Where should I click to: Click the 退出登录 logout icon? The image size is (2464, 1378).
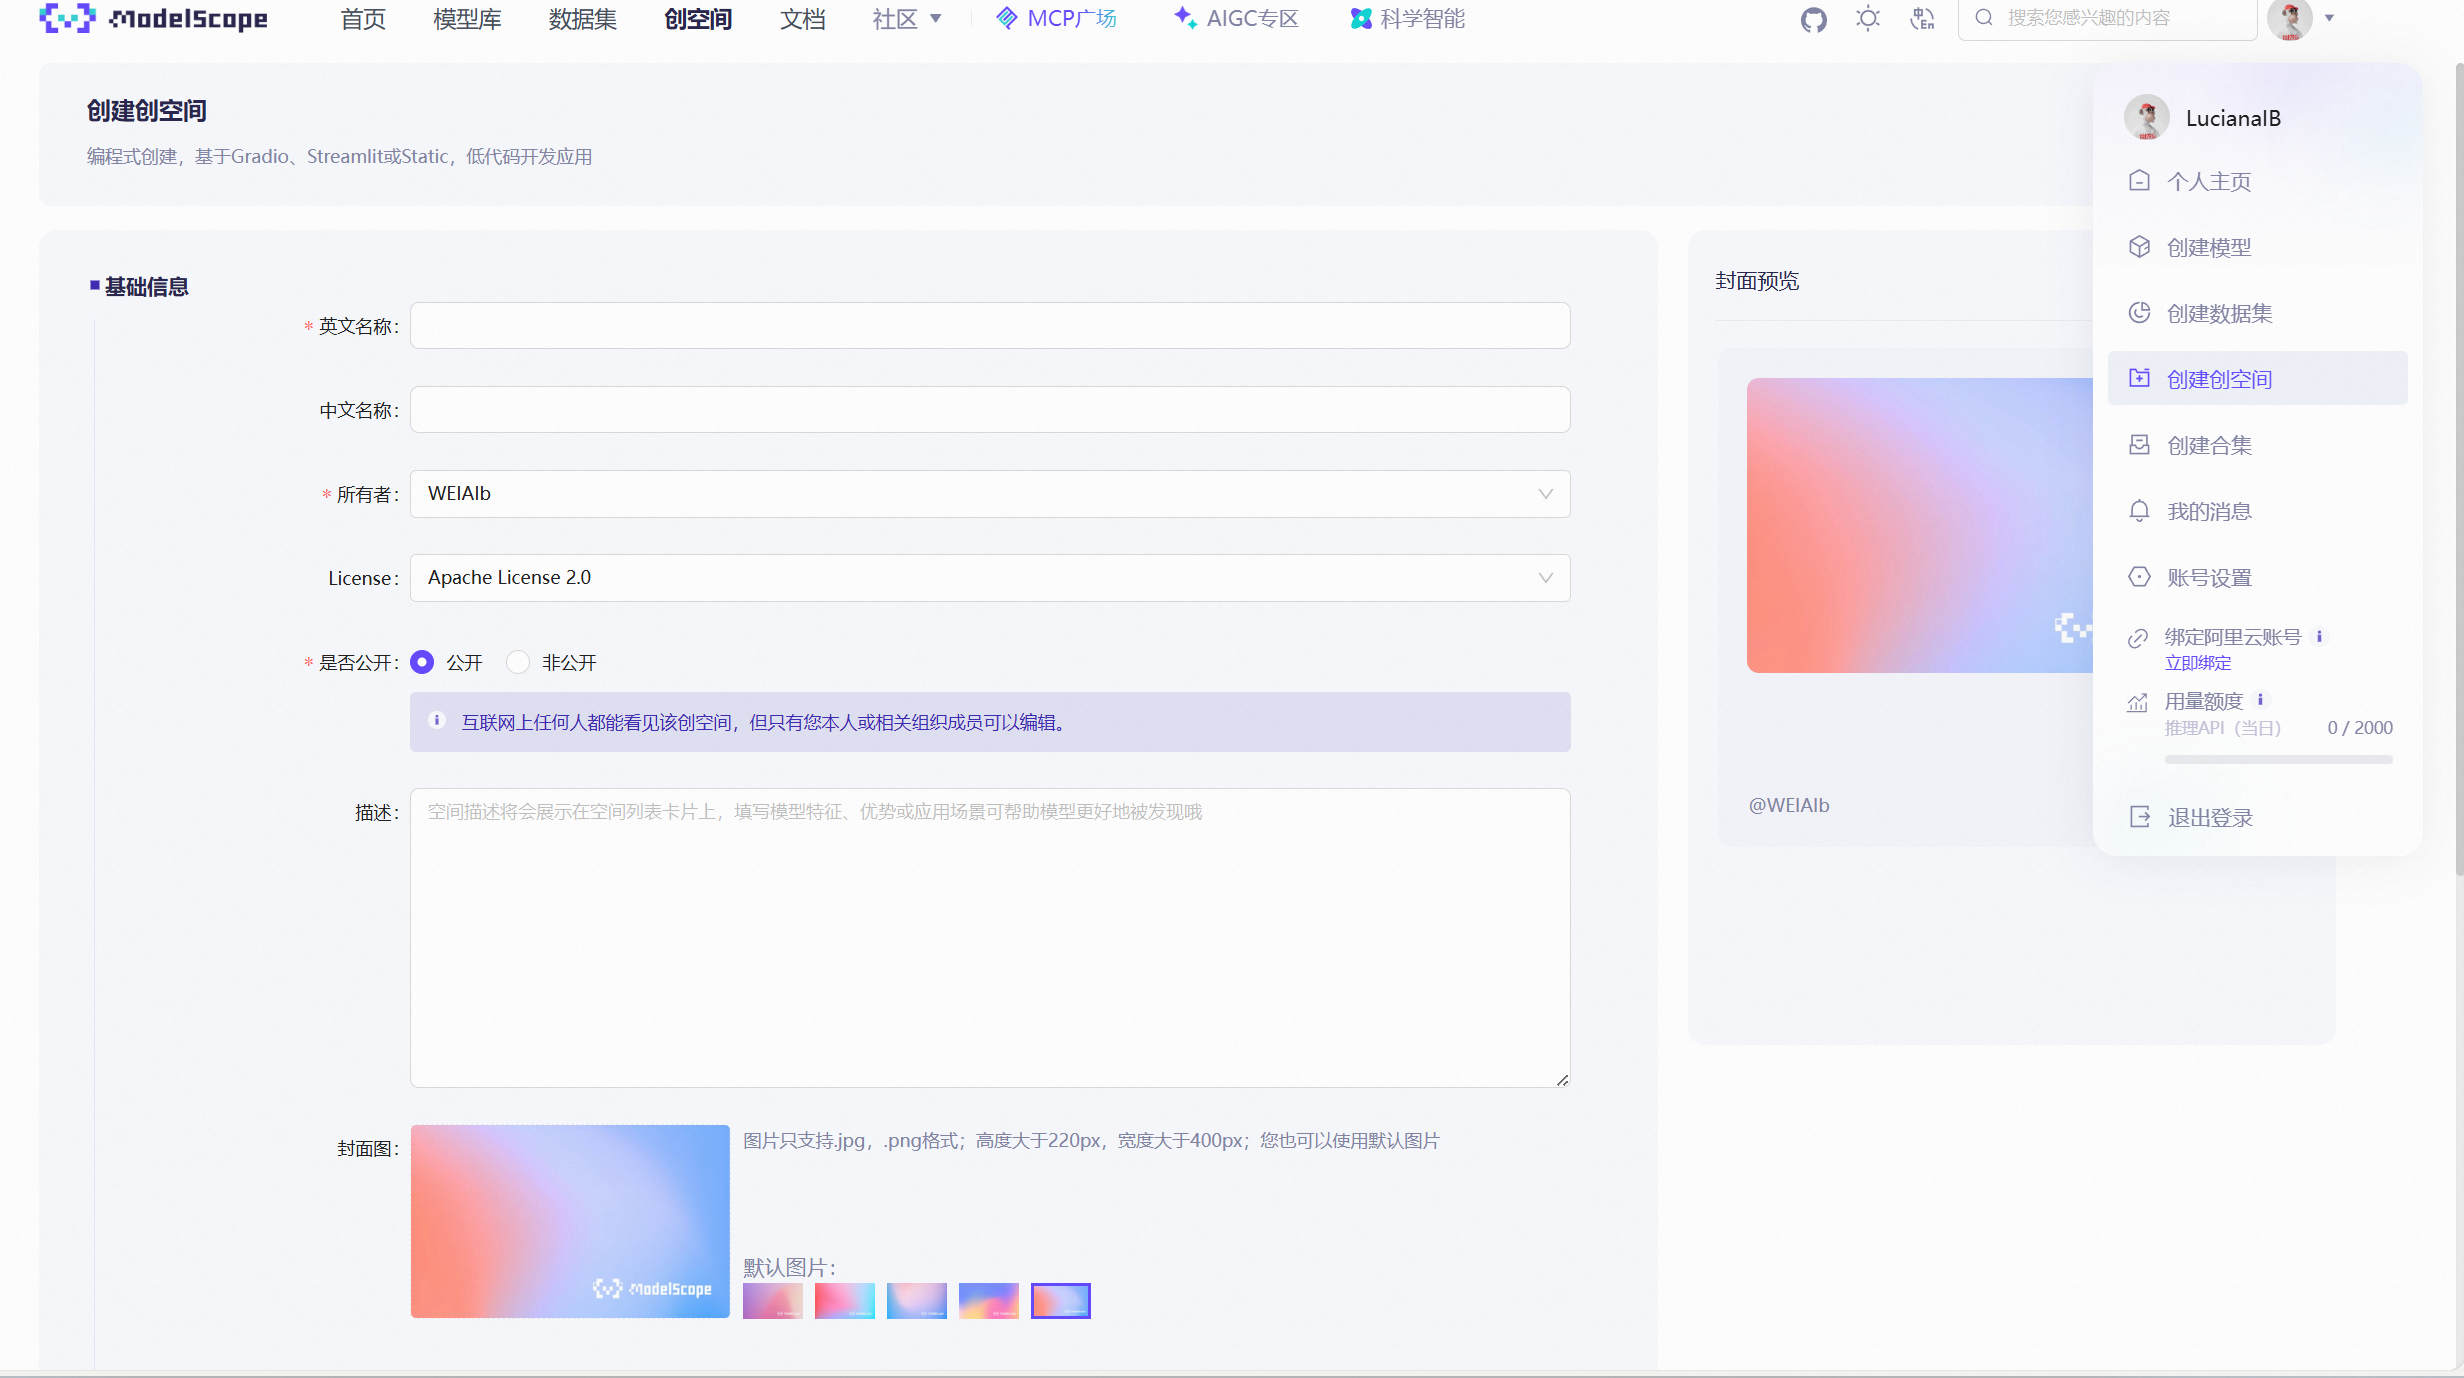coord(2139,817)
